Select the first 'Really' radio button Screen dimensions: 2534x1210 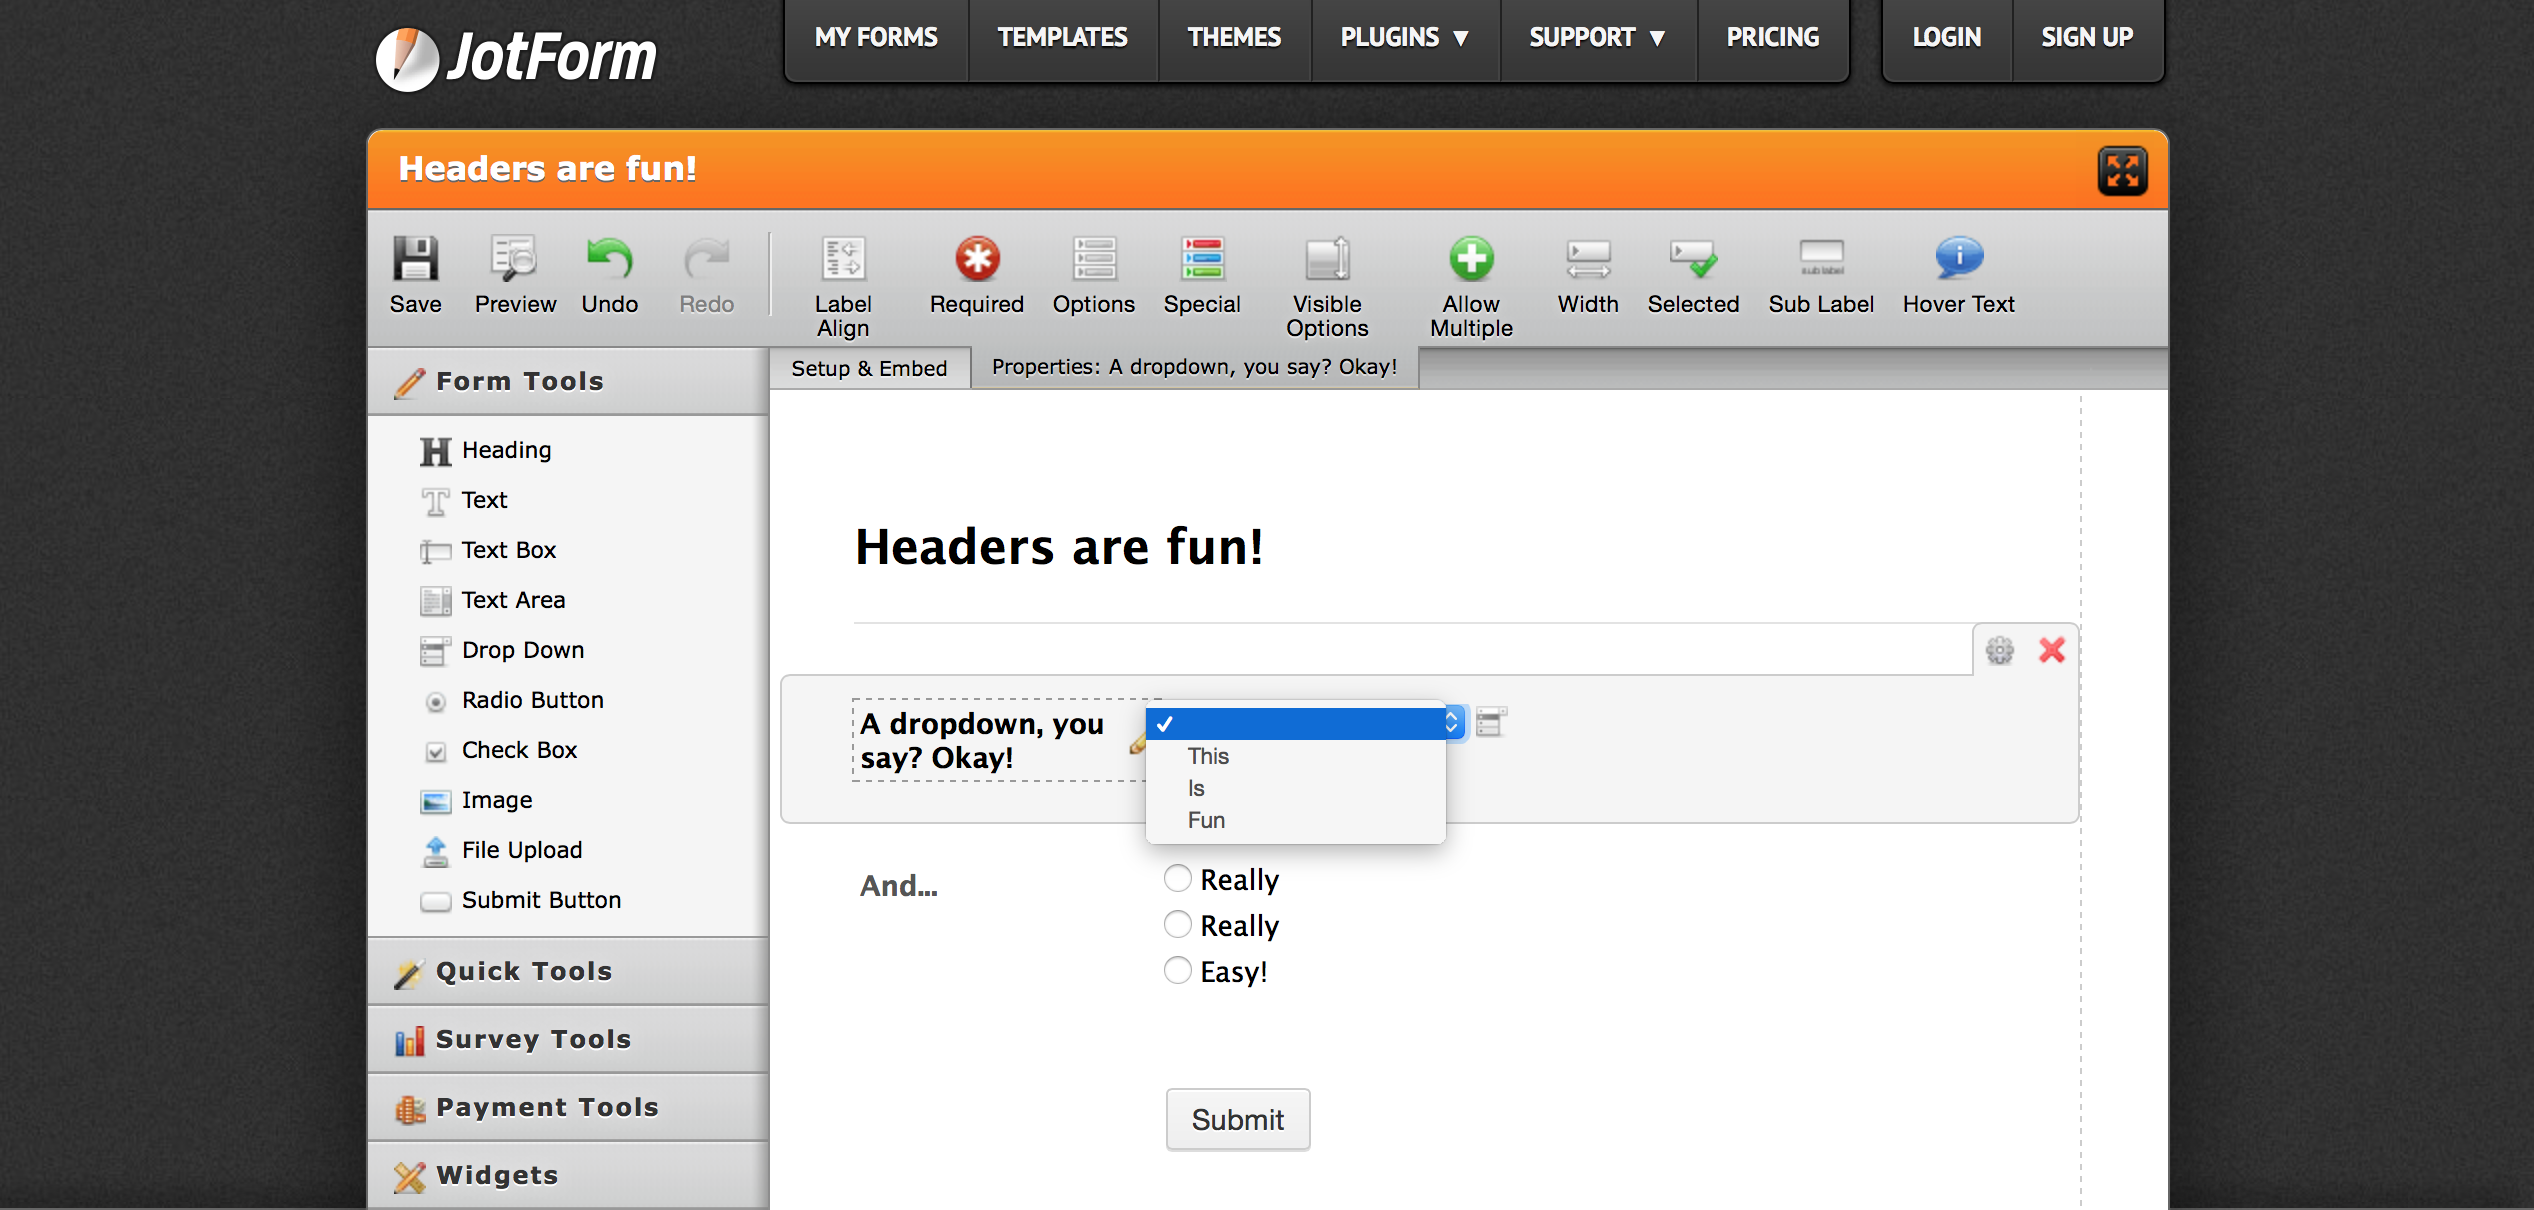click(x=1178, y=879)
